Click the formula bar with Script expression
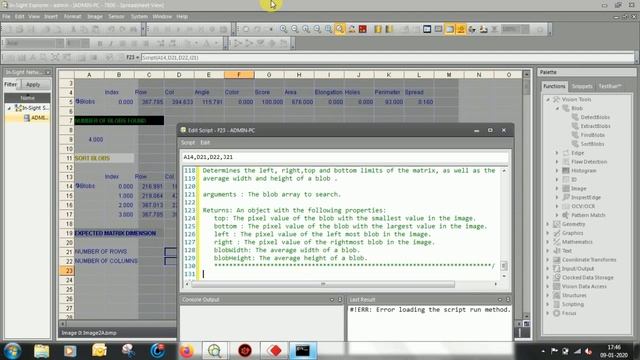 click(x=387, y=58)
